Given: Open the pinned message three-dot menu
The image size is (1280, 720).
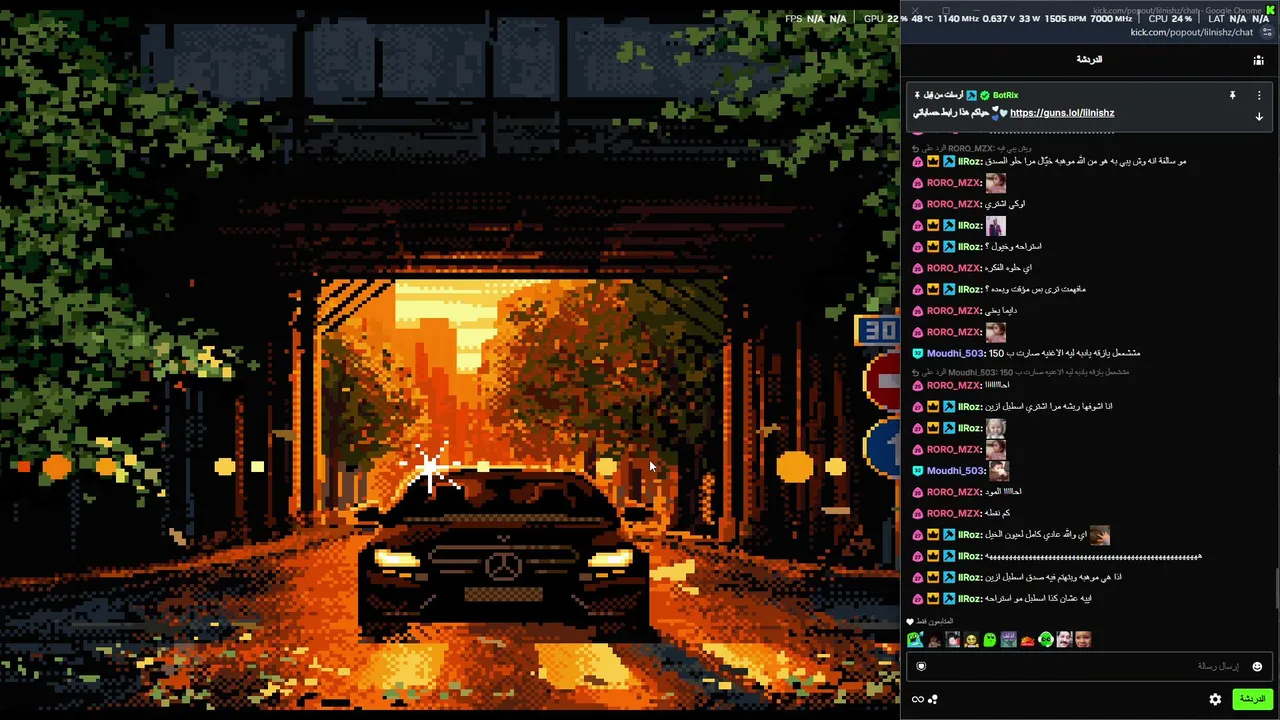Looking at the screenshot, I should 1259,95.
